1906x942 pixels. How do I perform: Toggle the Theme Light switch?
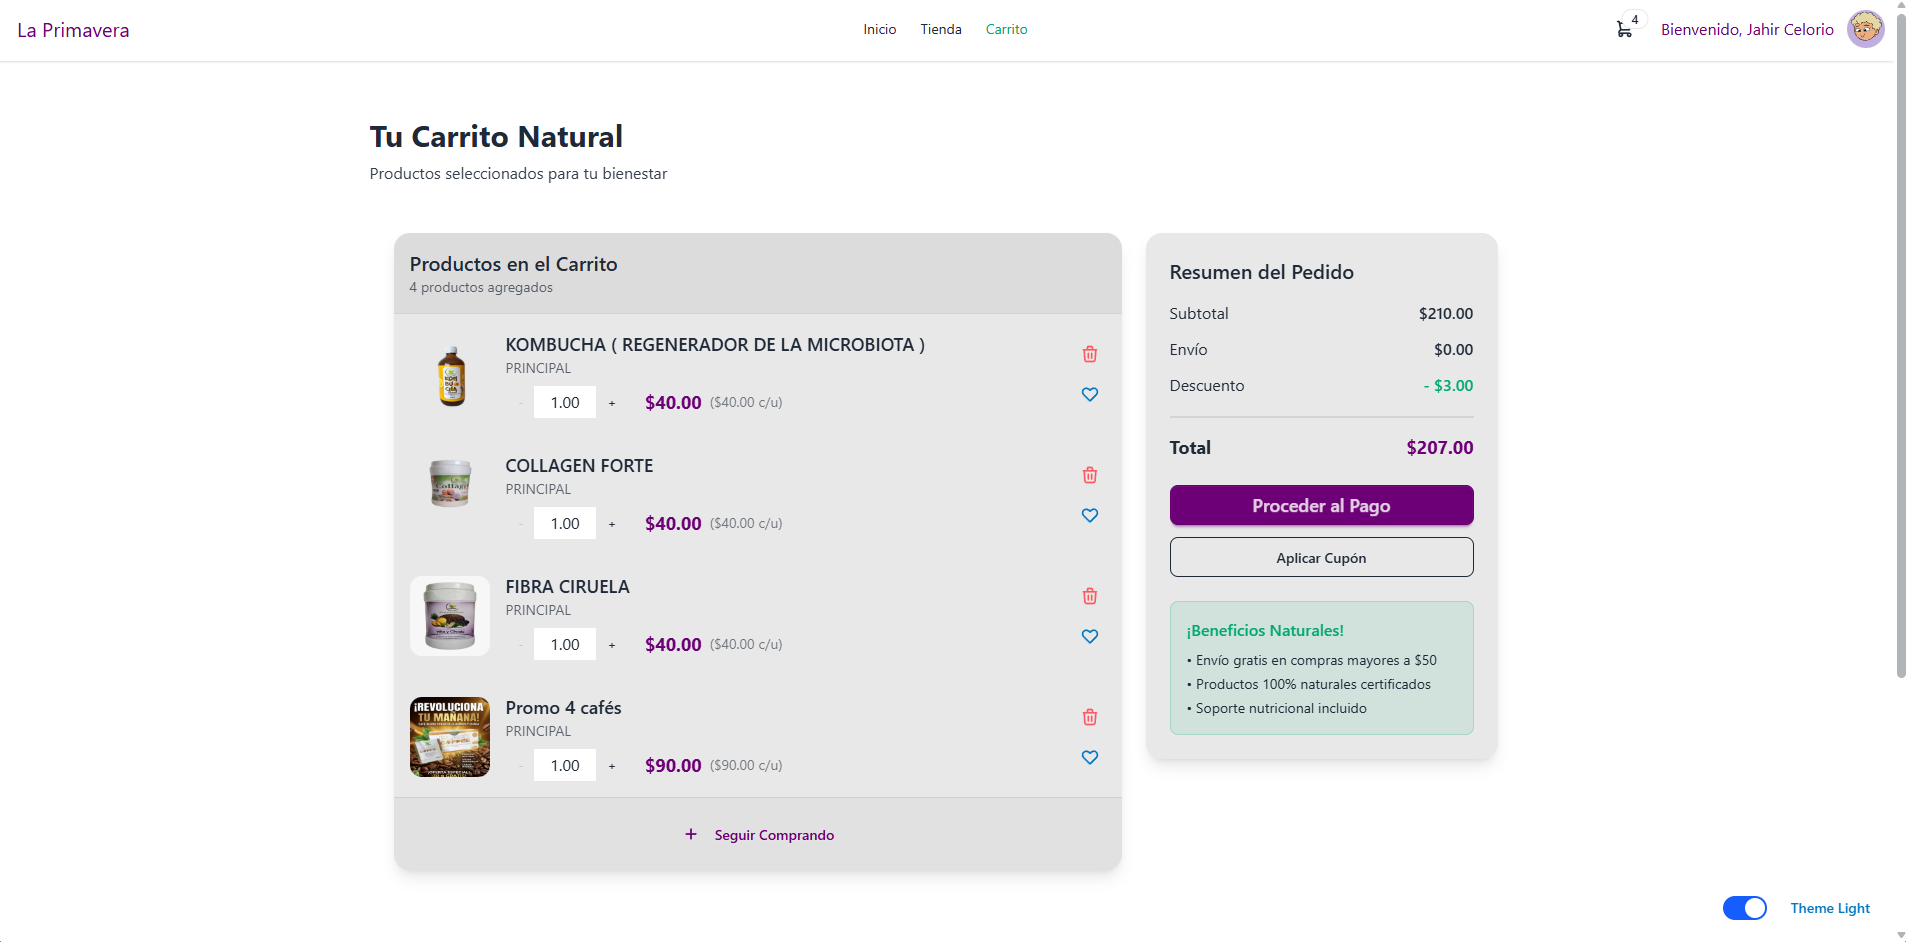[x=1744, y=908]
